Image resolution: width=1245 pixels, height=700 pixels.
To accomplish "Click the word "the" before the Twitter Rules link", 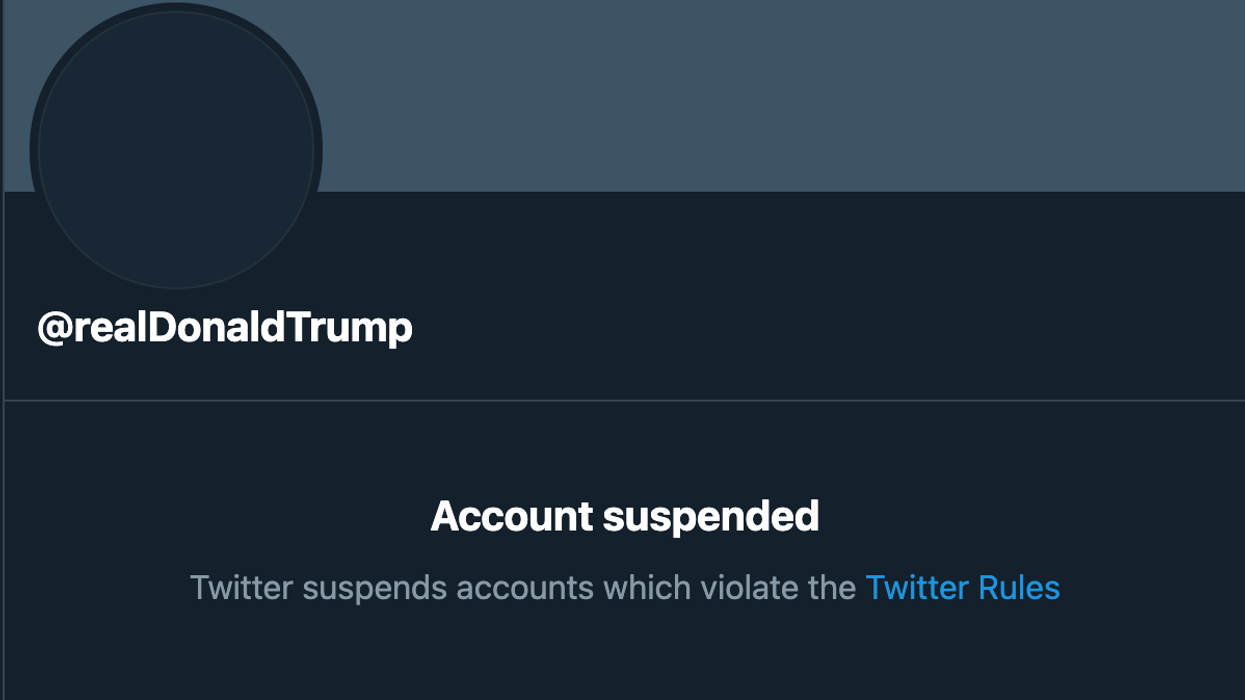I will tap(832, 587).
